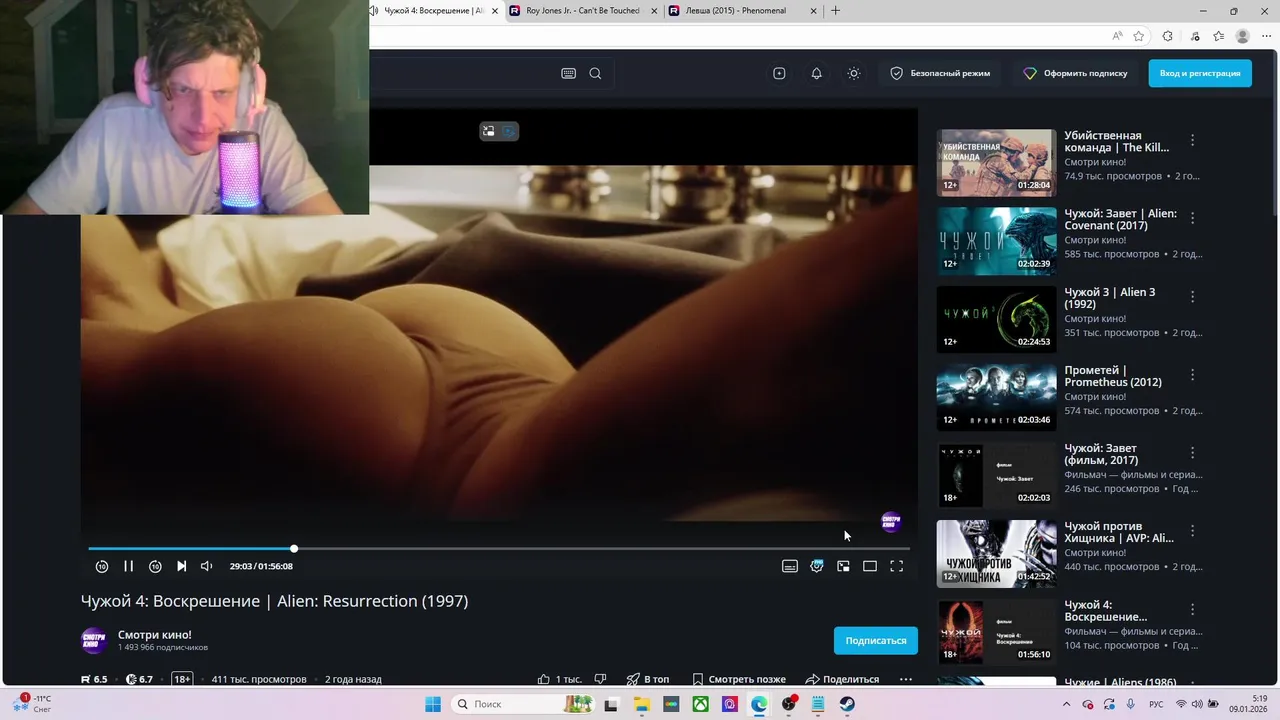The height and width of the screenshot is (720, 1280).
Task: Switch to Чужой 4: Воскрешение browser tab
Action: (432, 11)
